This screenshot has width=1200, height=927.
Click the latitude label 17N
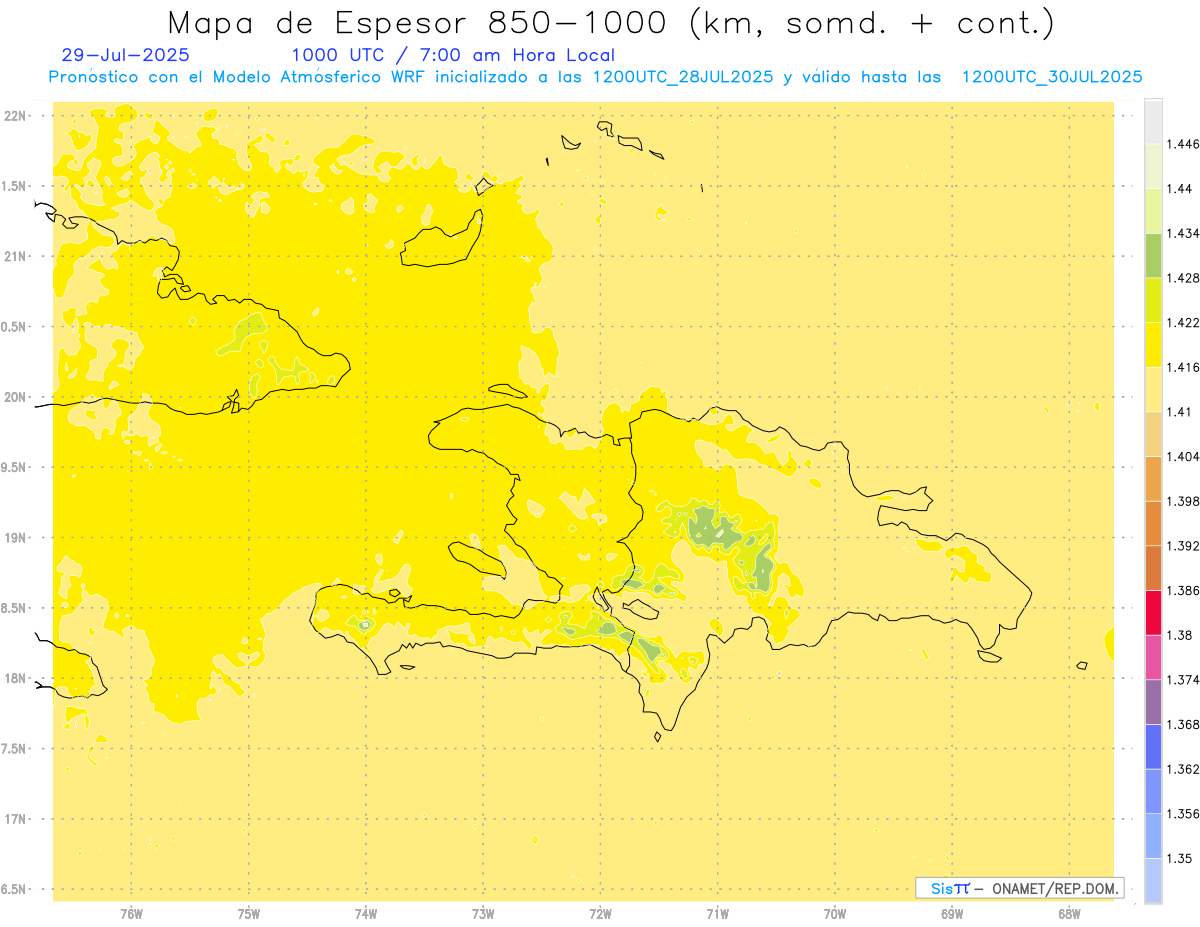click(16, 819)
